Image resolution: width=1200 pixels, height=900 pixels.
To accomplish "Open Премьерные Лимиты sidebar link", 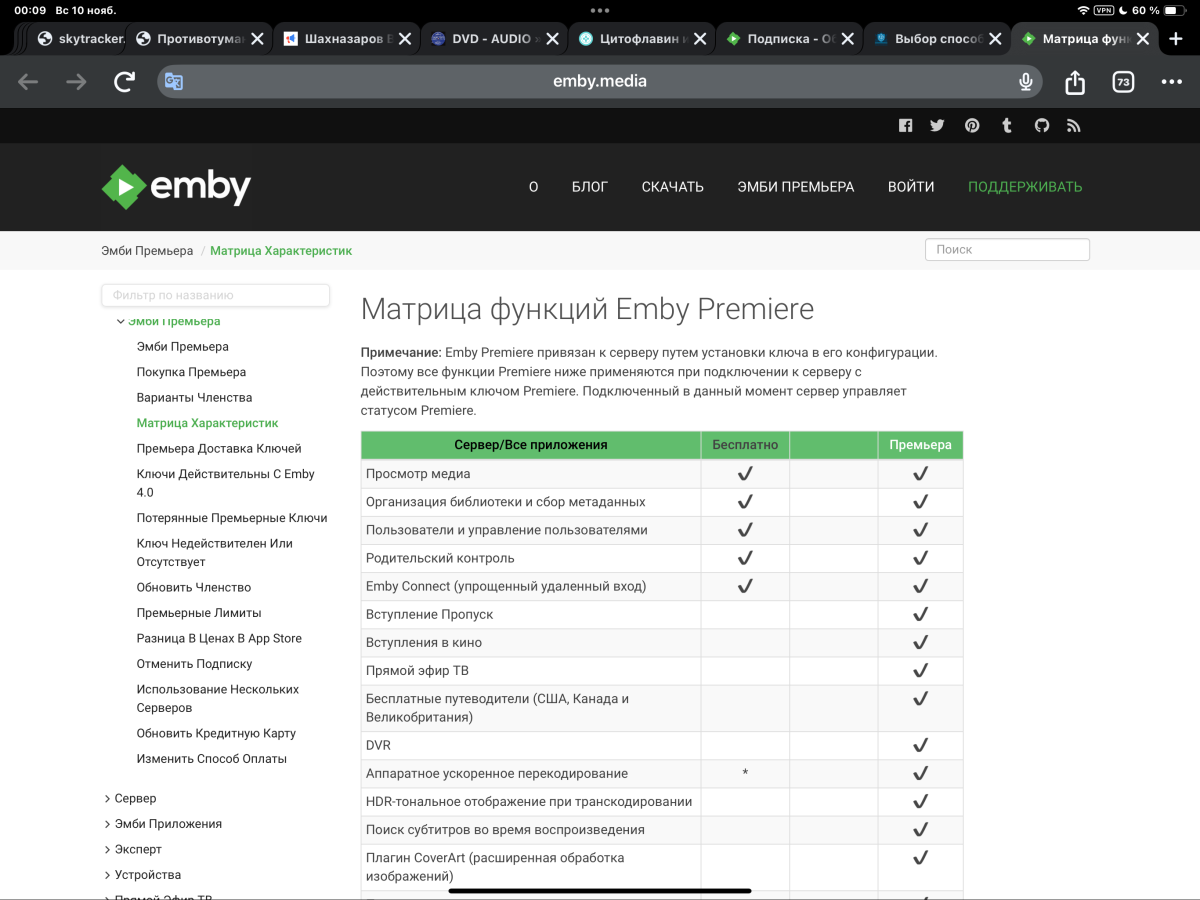I will [199, 613].
